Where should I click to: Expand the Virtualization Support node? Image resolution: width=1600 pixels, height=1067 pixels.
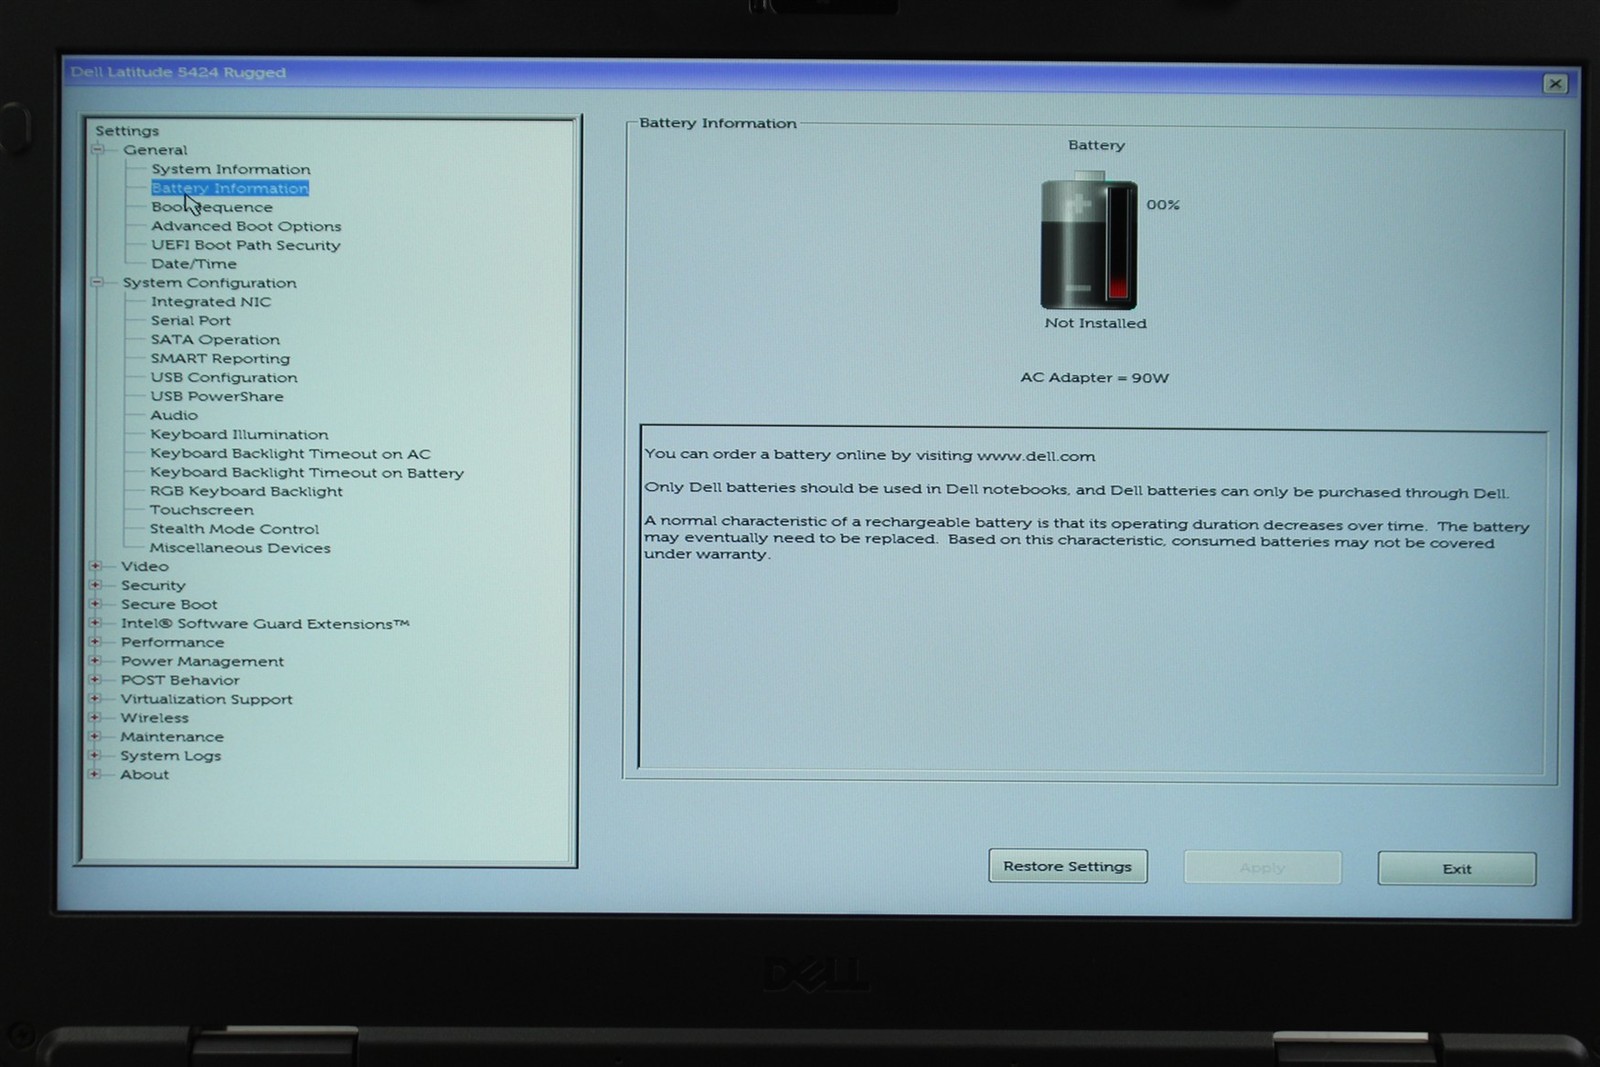[x=96, y=699]
